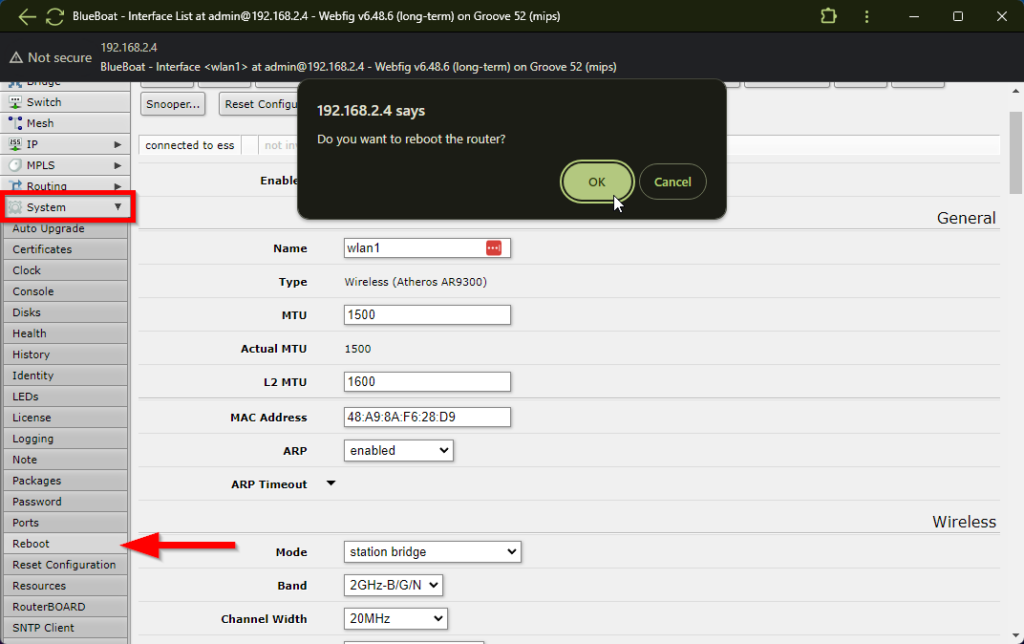Open the browser extensions puzzle icon

click(x=828, y=16)
